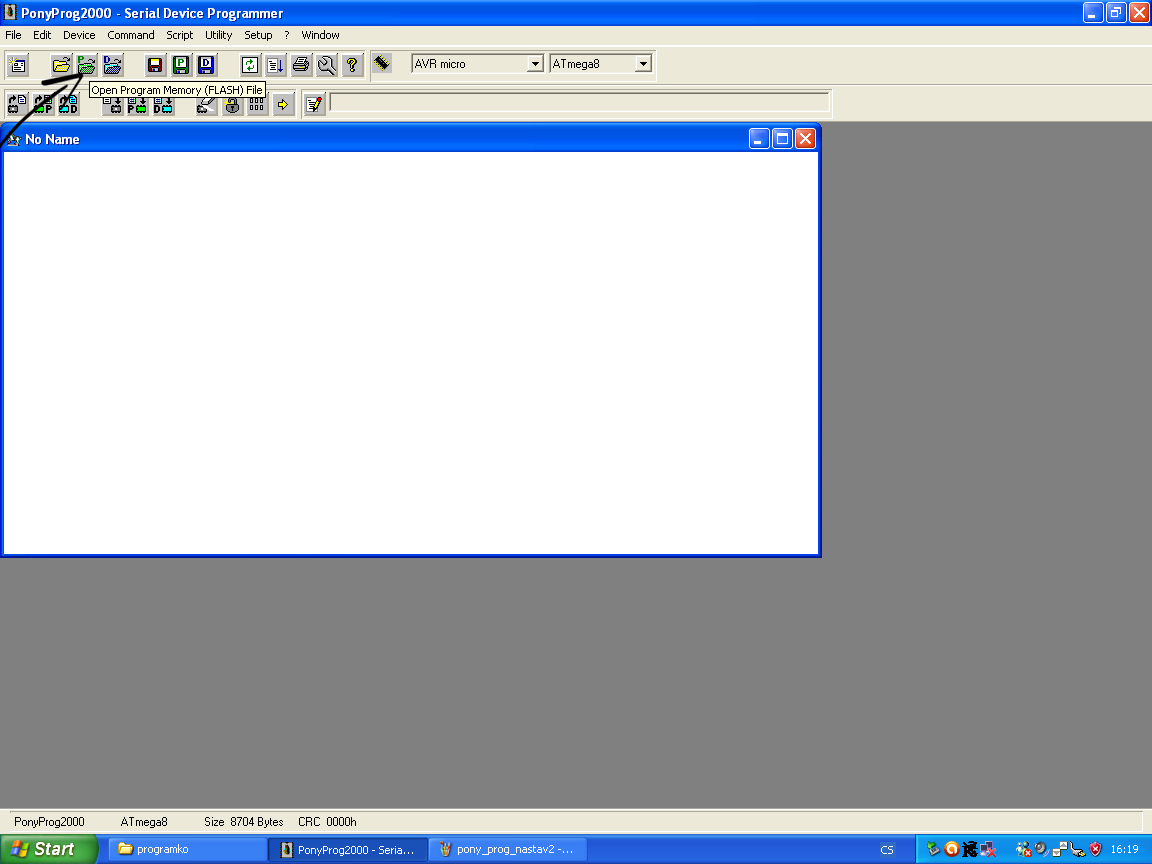Image resolution: width=1152 pixels, height=864 pixels.
Task: Click the speaker volume tray icon
Action: [x=1040, y=849]
